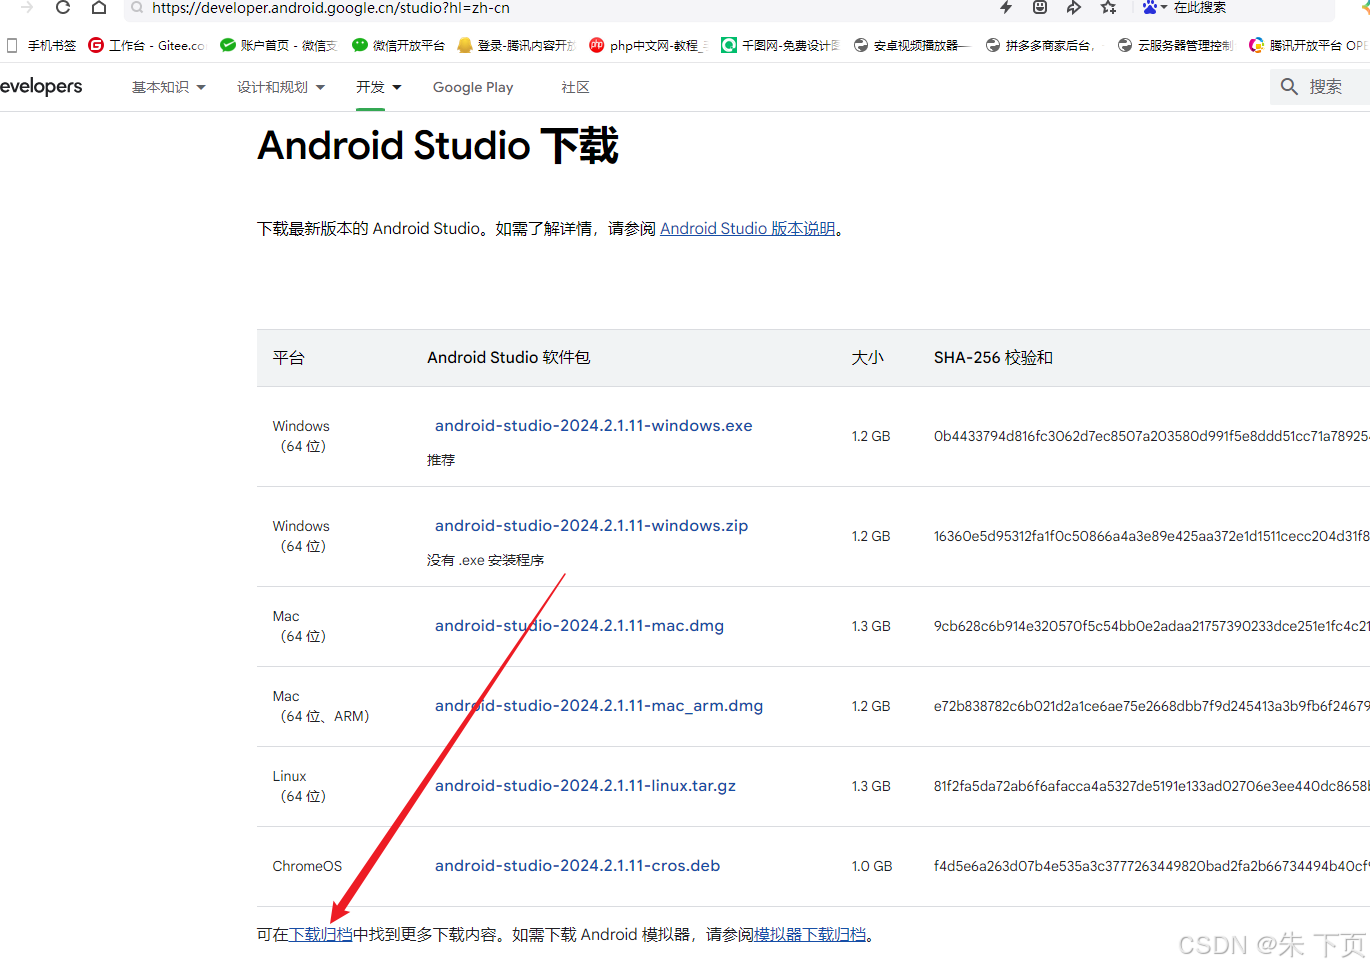Open the 登录-腾讯内容开放 bookmark
This screenshot has width=1370, height=968.
[x=516, y=45]
